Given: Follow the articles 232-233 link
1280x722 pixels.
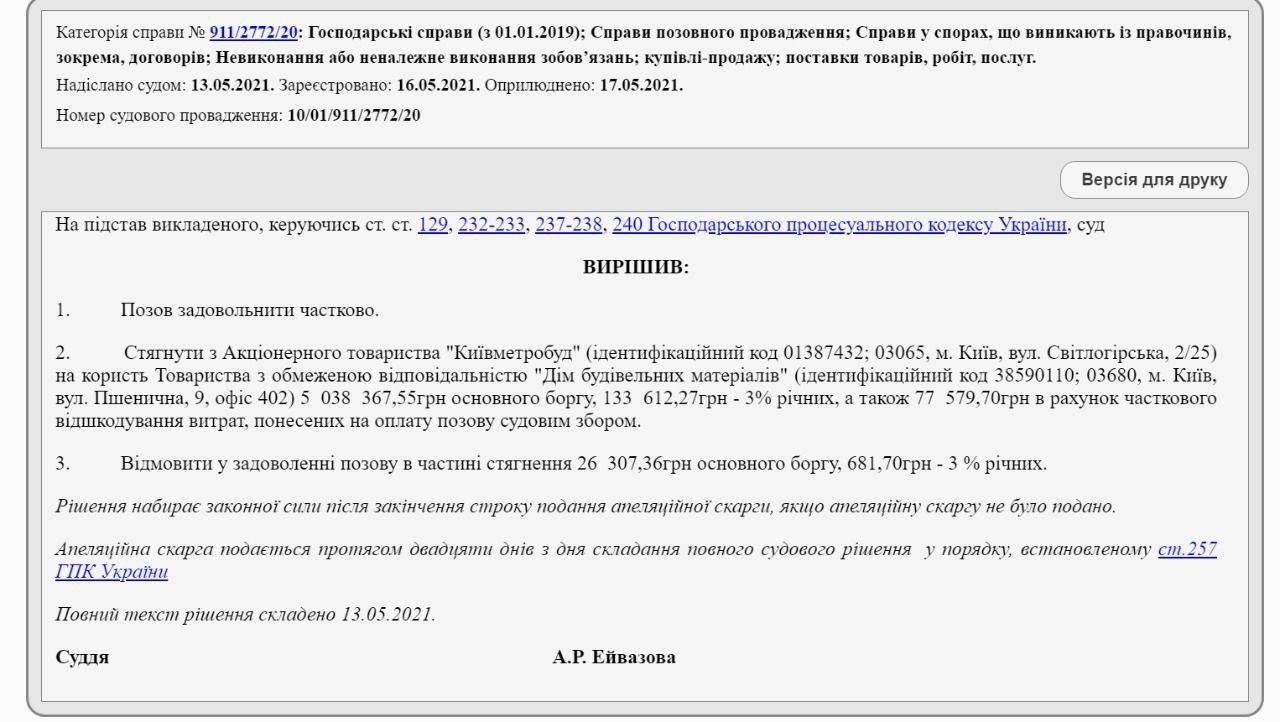Looking at the screenshot, I should tap(491, 225).
